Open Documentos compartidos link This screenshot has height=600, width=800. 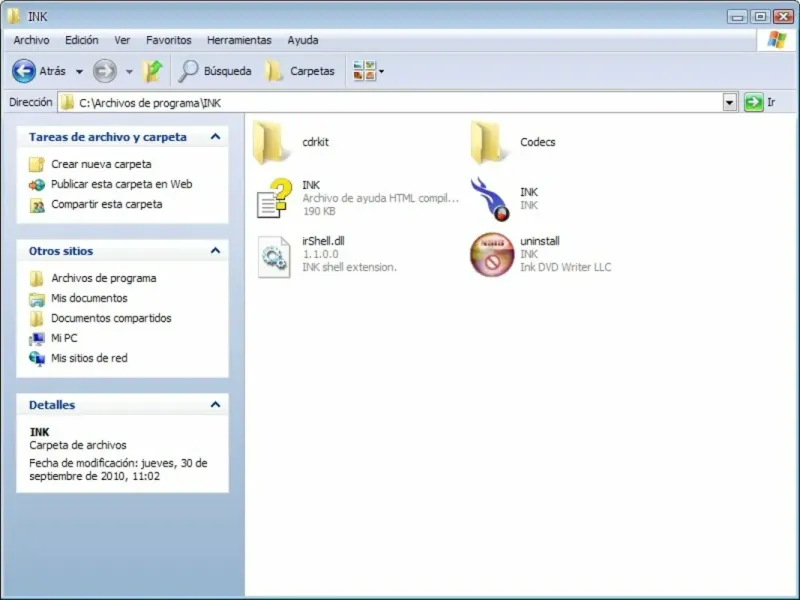pyautogui.click(x=111, y=318)
